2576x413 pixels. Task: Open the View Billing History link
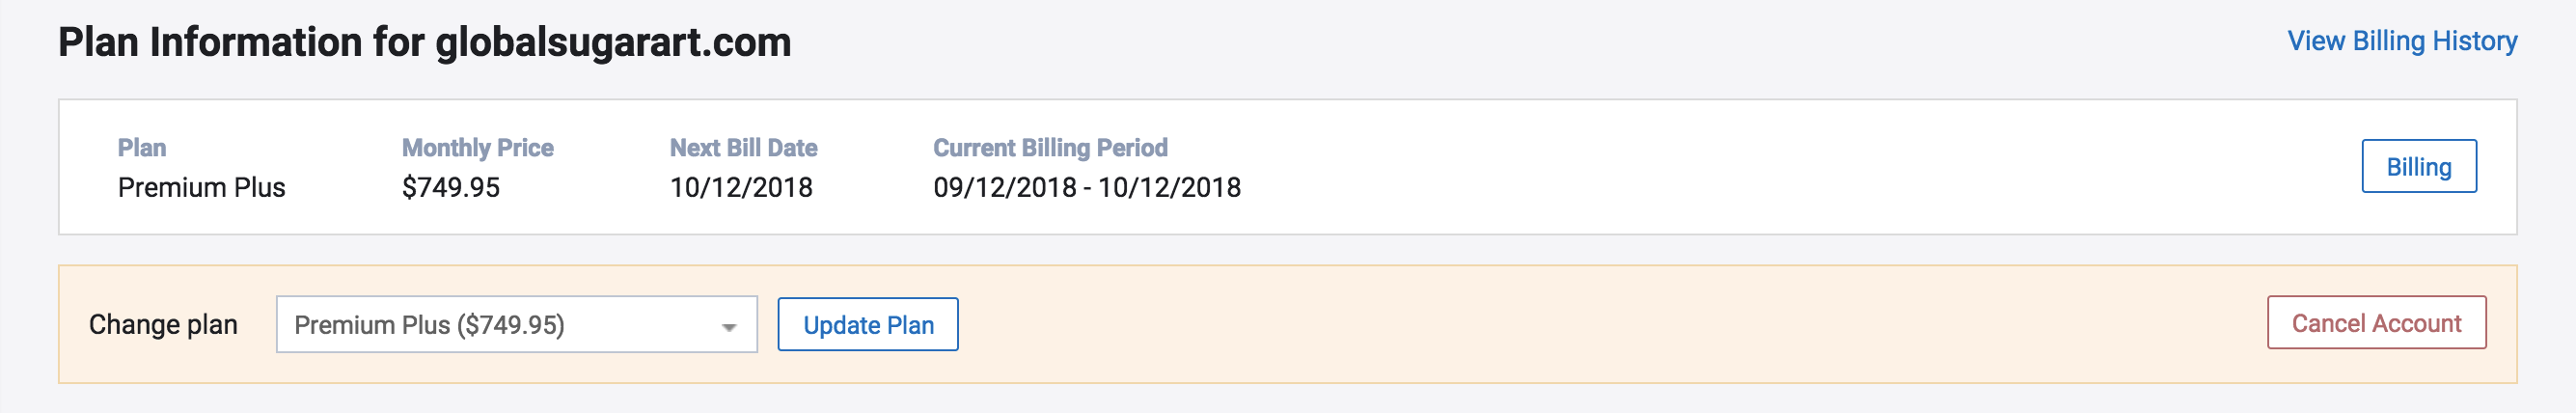pyautogui.click(x=2401, y=41)
